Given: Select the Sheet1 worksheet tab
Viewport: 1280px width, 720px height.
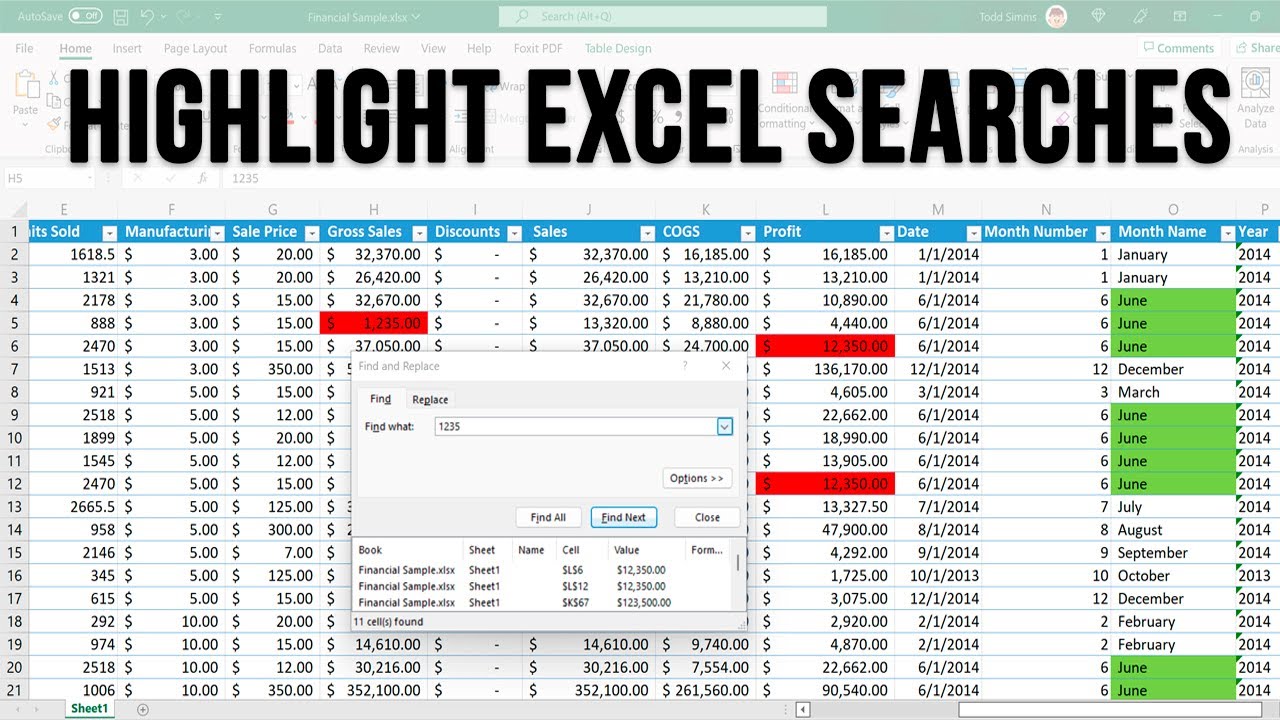Looking at the screenshot, I should (90, 709).
